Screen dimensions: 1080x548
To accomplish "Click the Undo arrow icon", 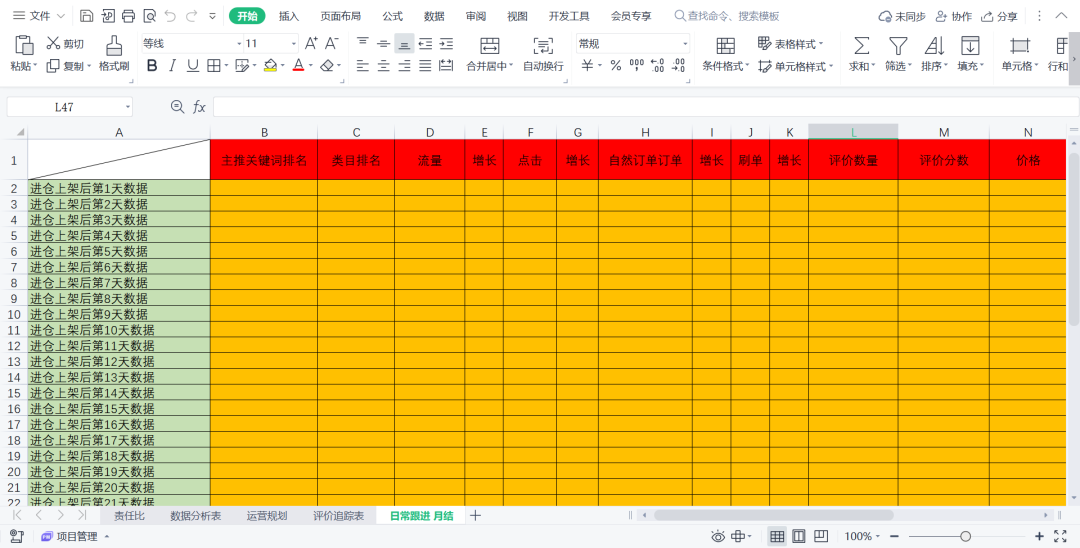I will [x=170, y=16].
